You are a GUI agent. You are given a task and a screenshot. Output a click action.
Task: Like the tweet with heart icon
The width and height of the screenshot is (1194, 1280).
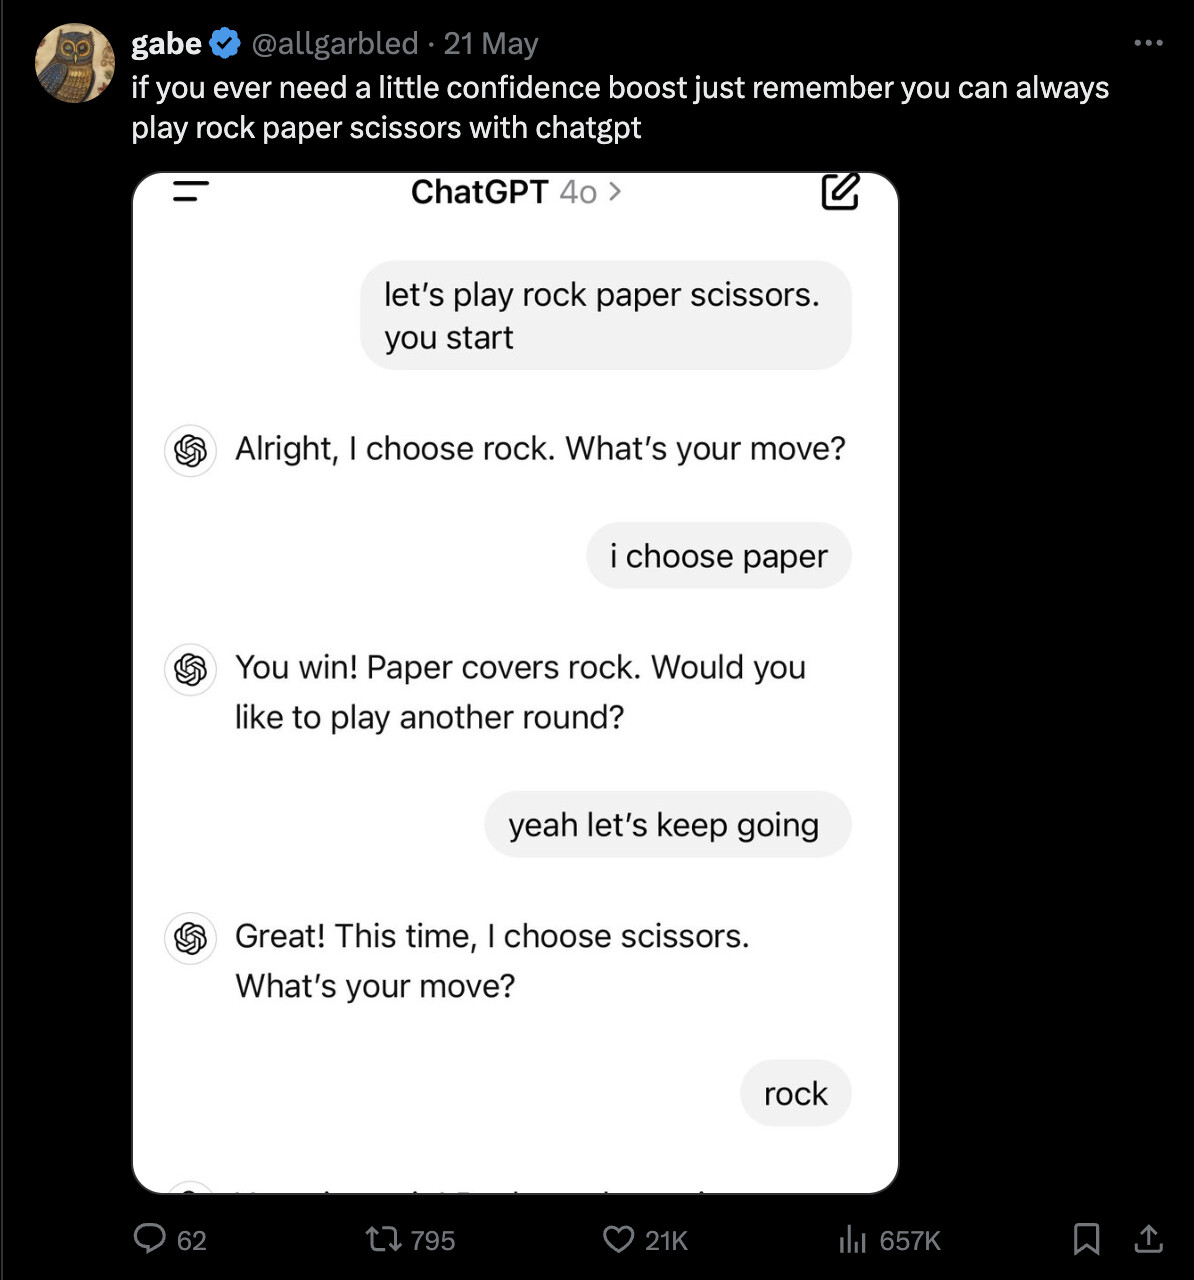[x=618, y=1240]
